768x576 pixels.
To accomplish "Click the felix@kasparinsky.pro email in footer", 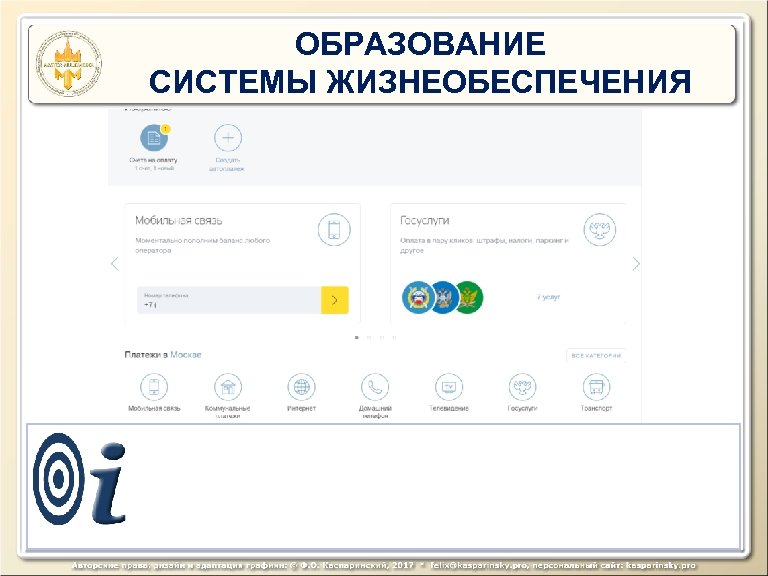I will pyautogui.click(x=479, y=565).
